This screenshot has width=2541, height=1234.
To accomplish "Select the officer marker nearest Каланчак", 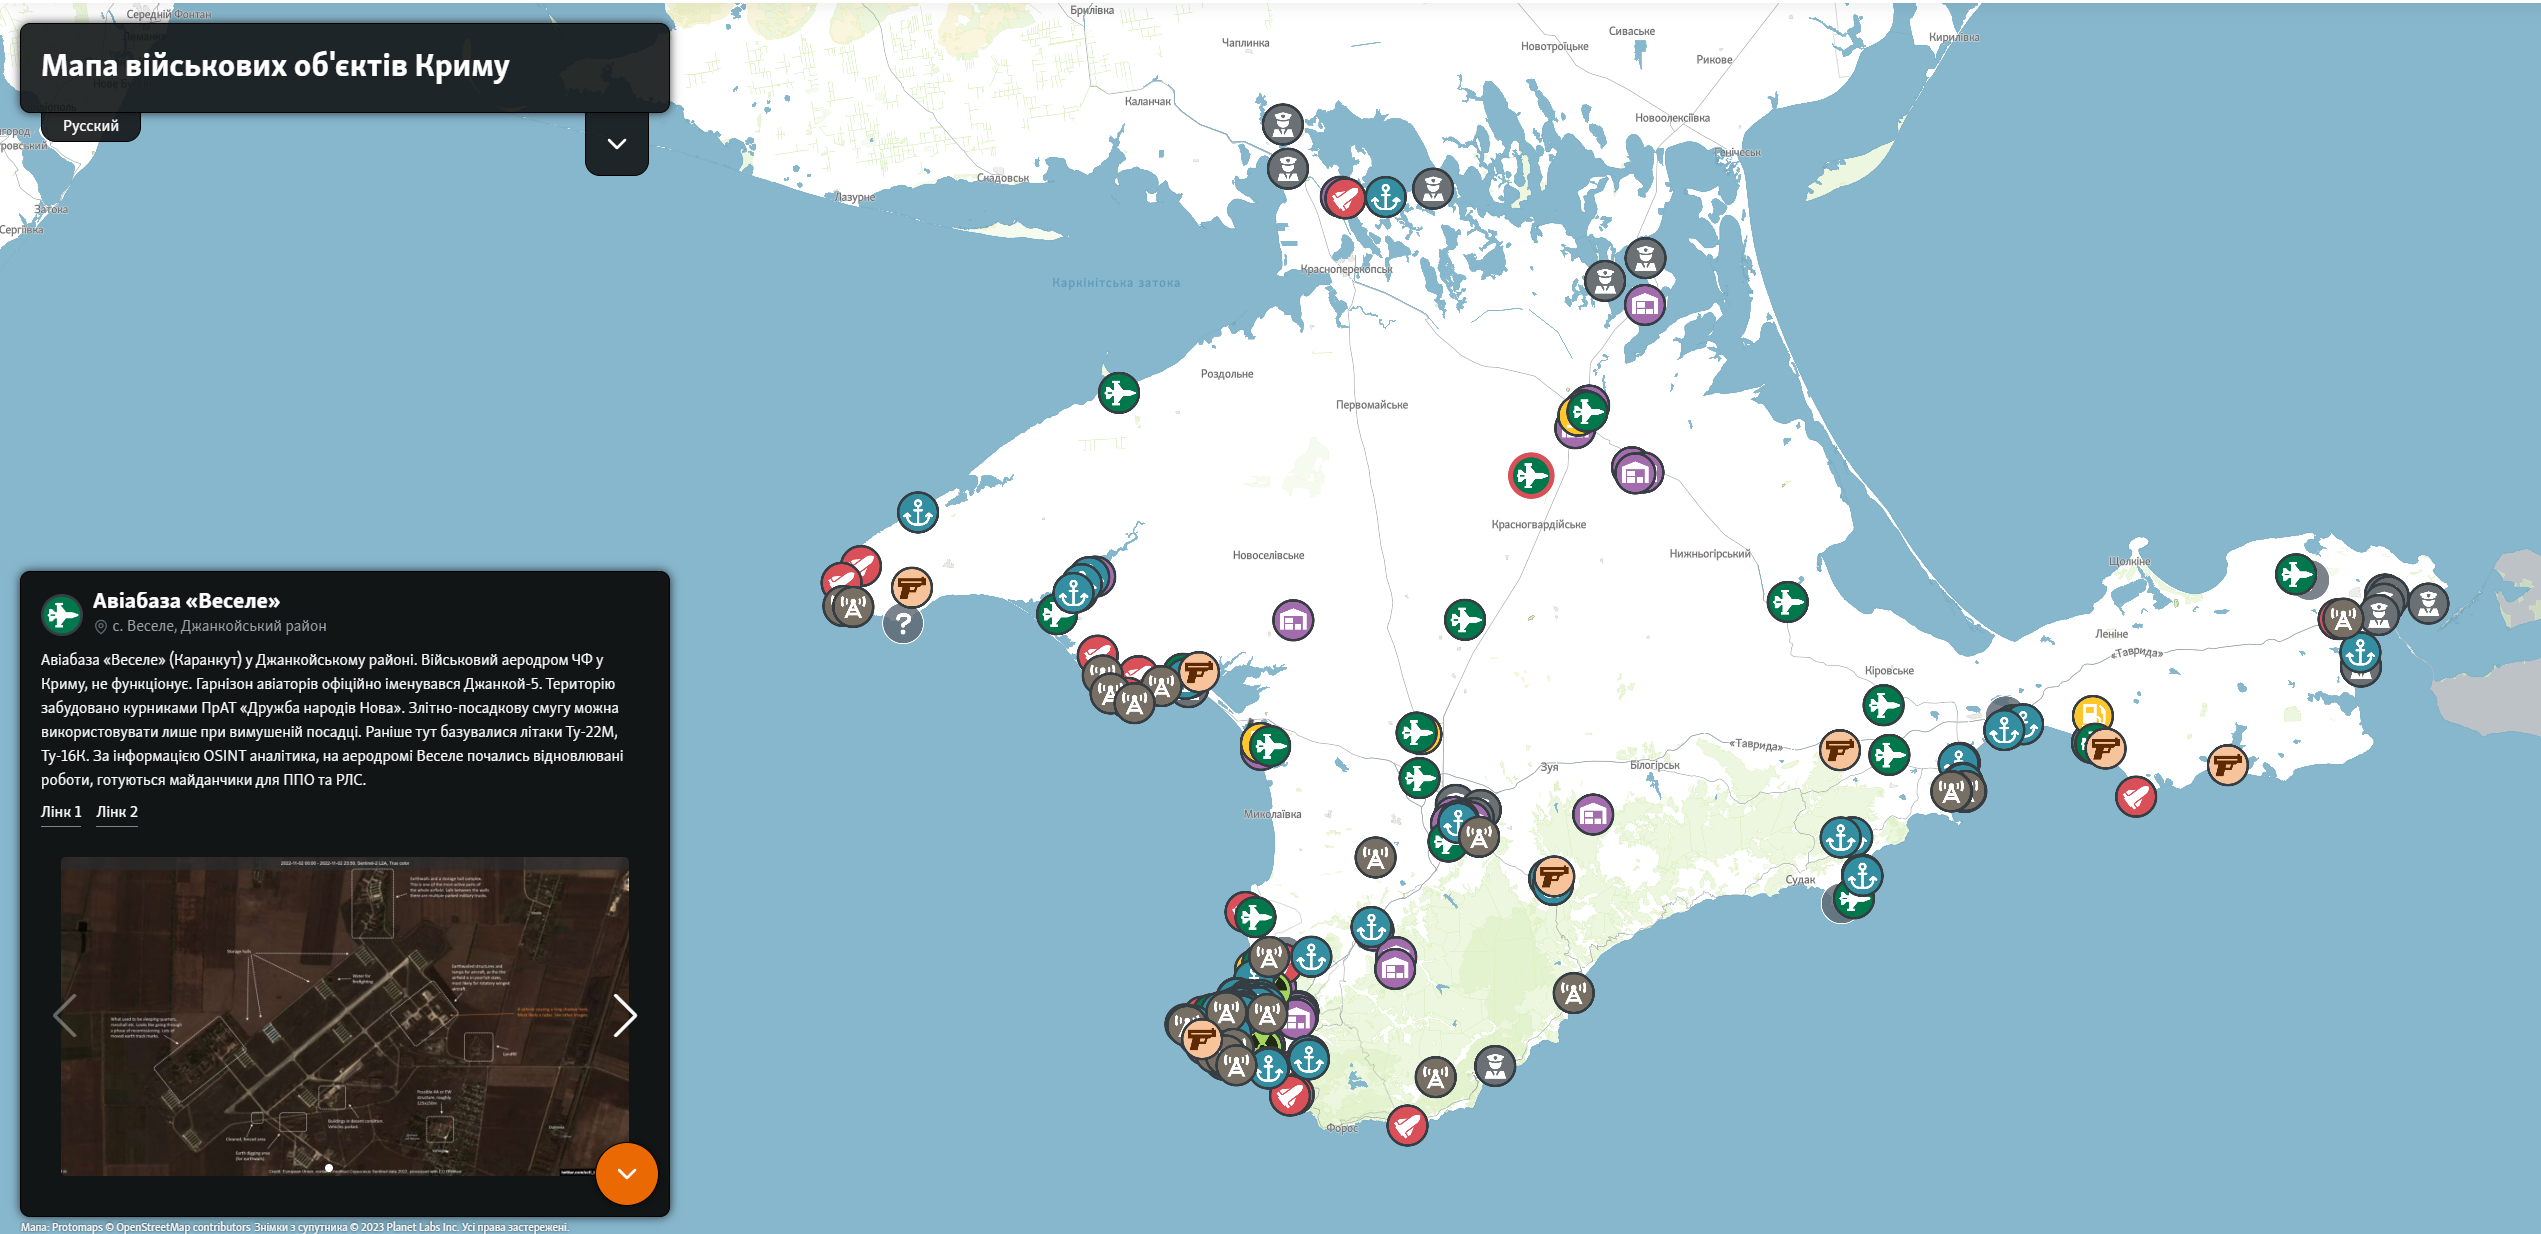I will pos(1282,125).
